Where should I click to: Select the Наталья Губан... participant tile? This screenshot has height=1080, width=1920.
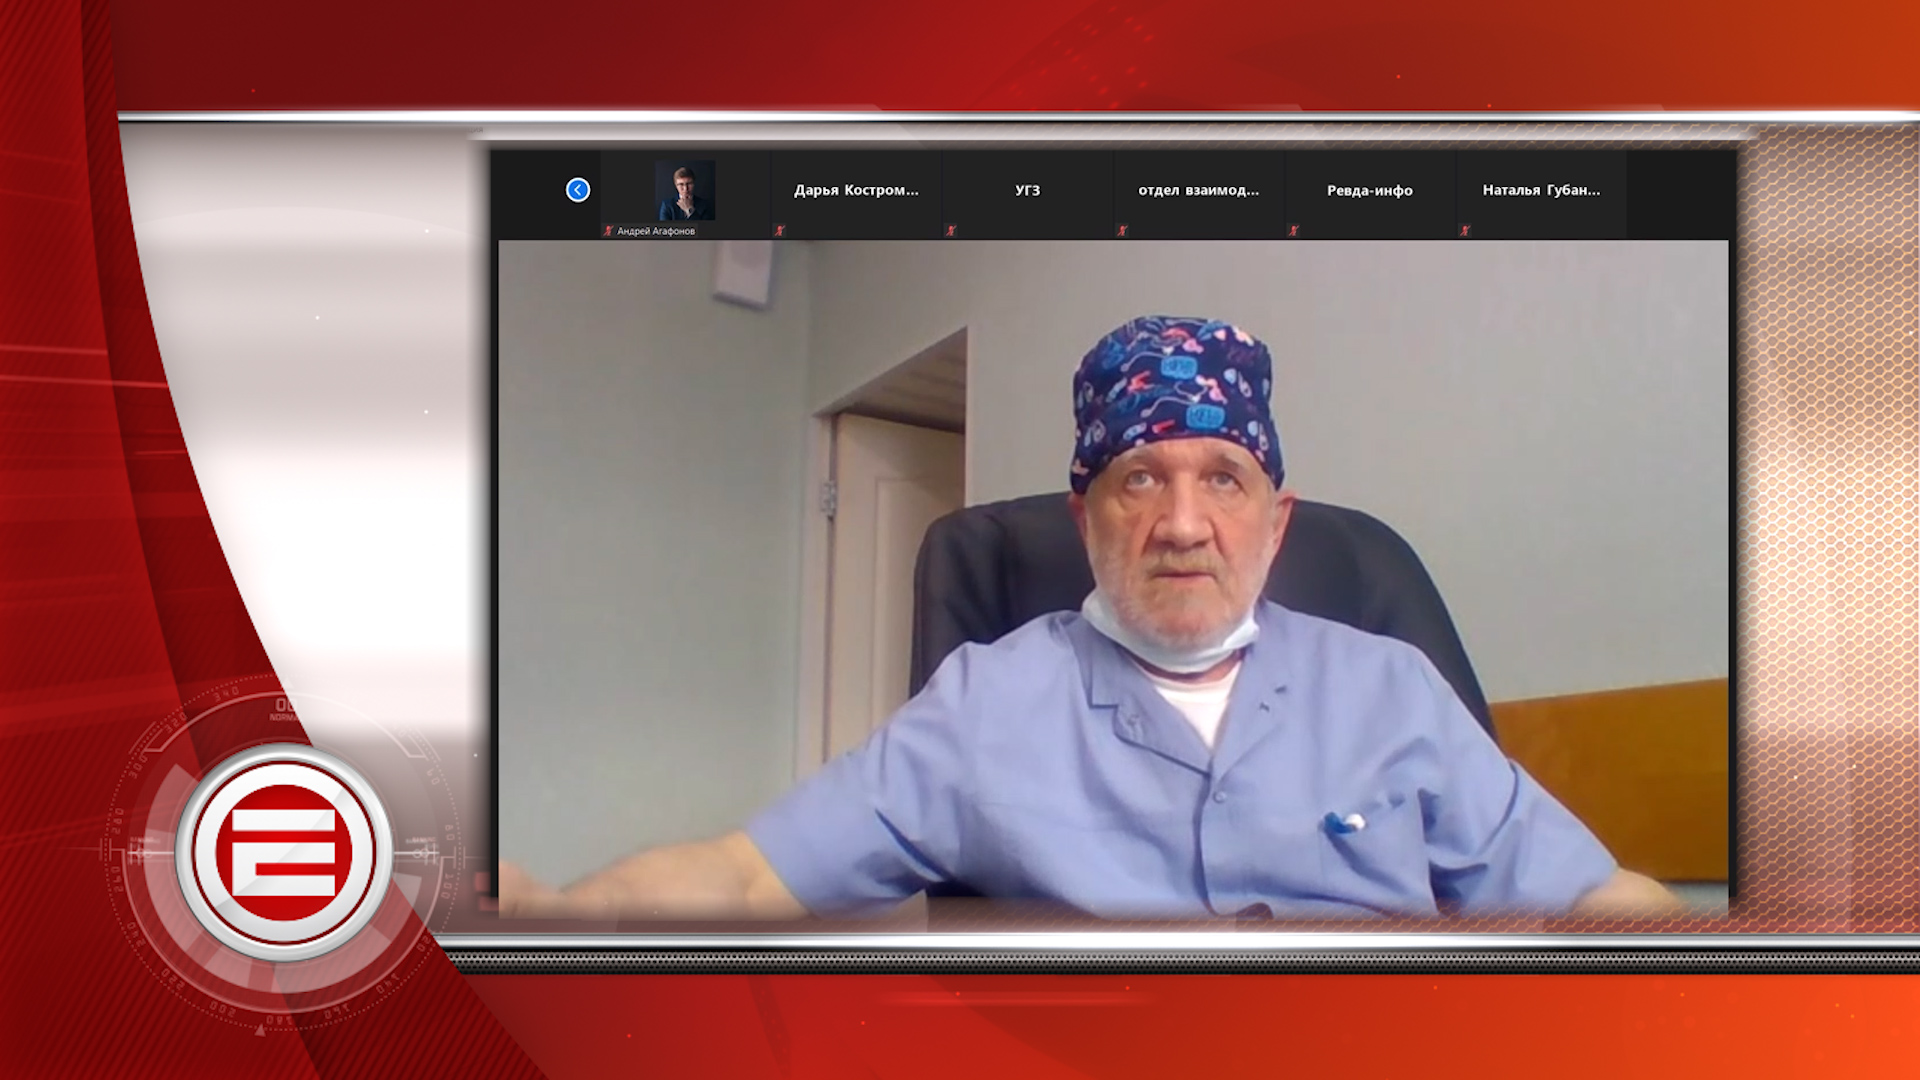point(1541,194)
